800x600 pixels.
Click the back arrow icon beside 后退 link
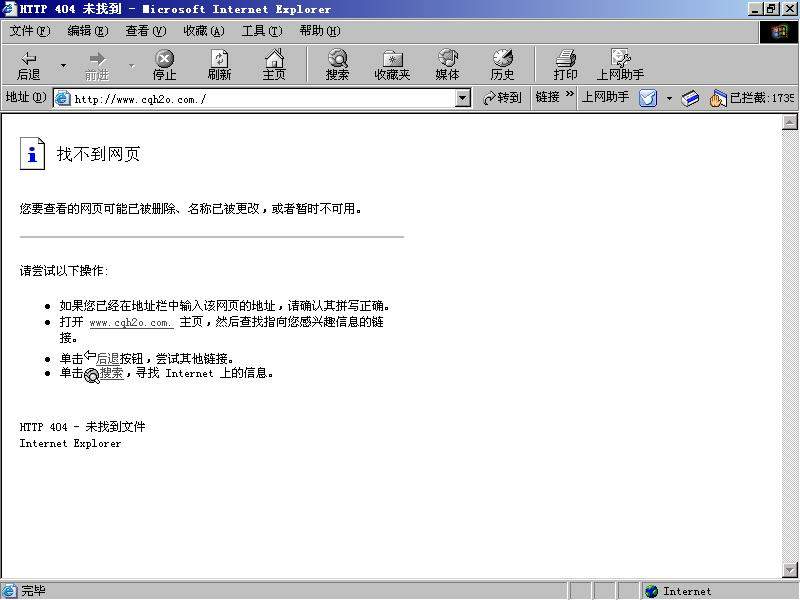pyautogui.click(x=89, y=355)
